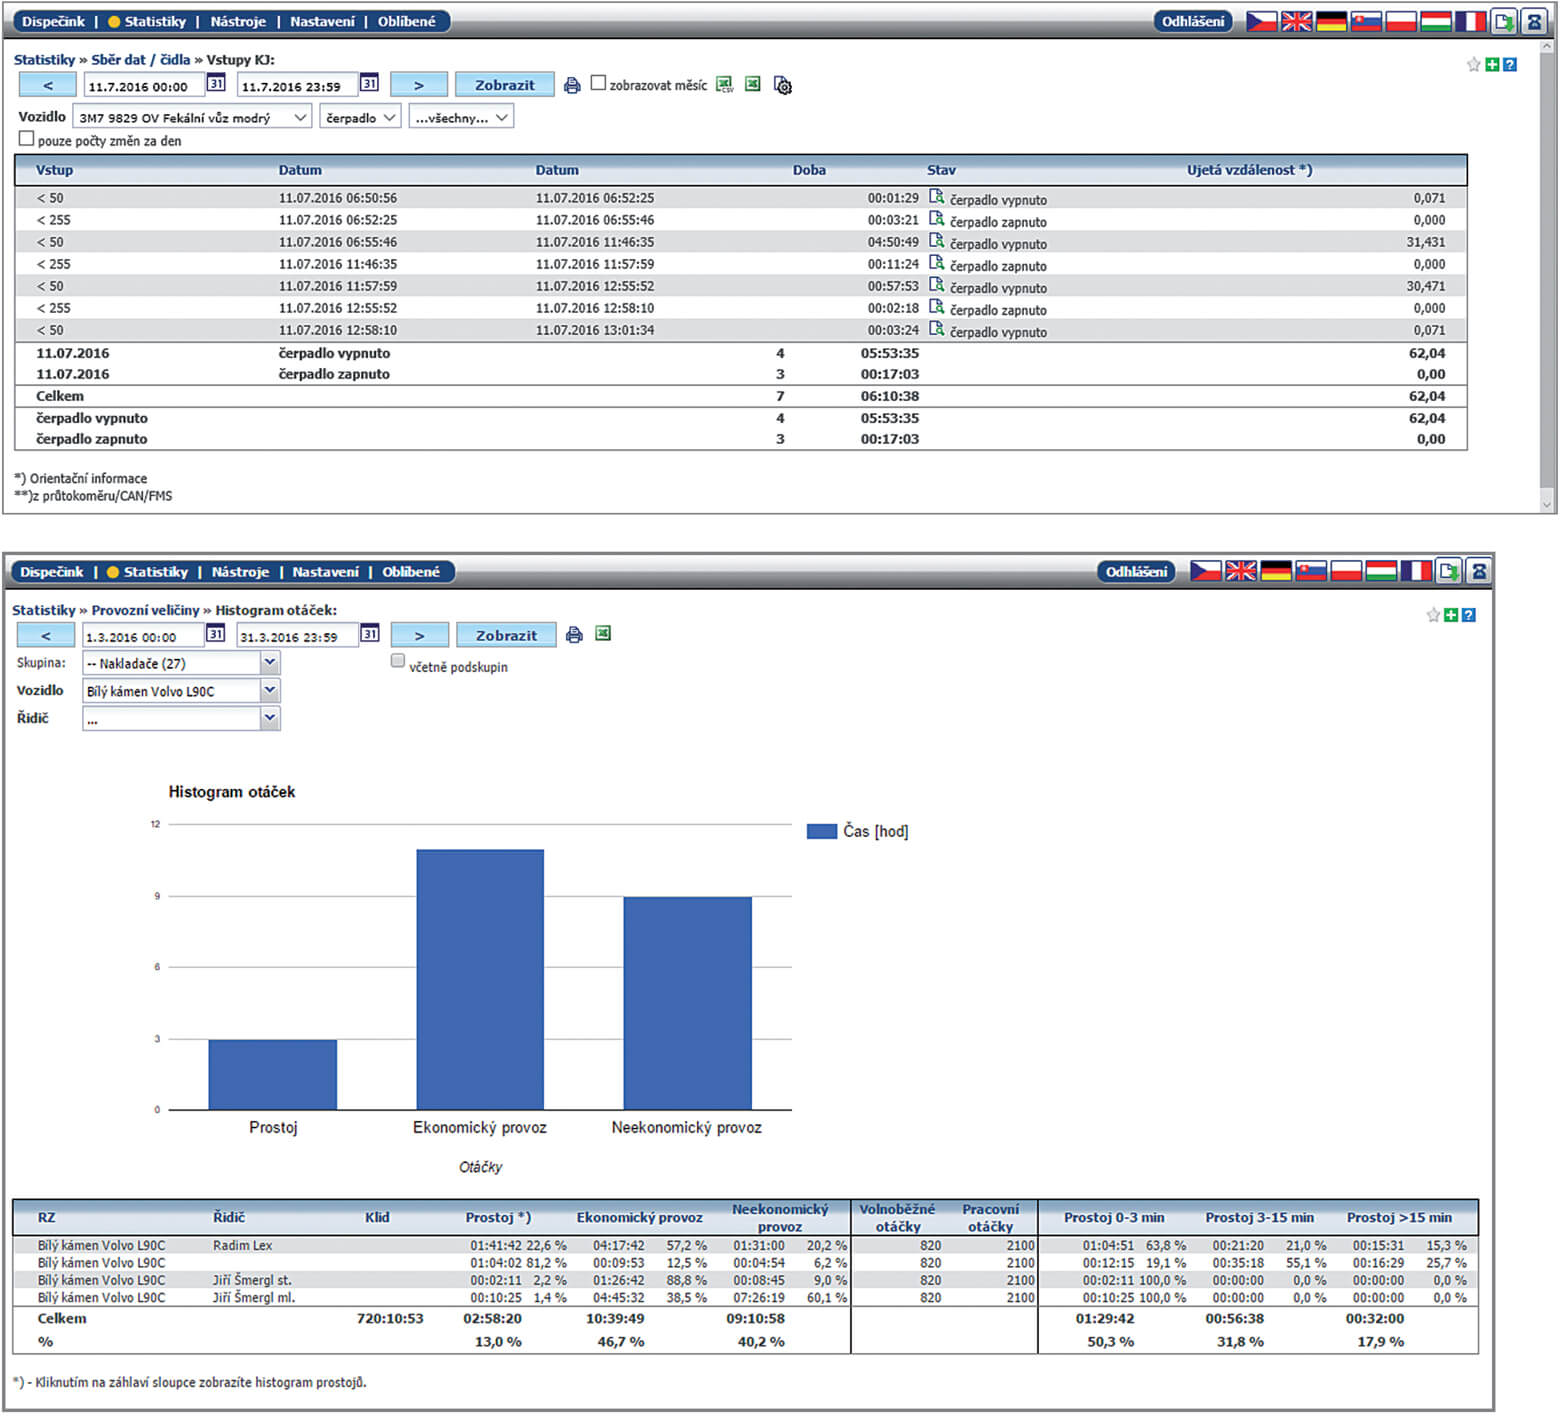Viewport: 1560px width, 1416px height.
Task: Click 'Prostoj *)' column header
Action: (498, 1217)
